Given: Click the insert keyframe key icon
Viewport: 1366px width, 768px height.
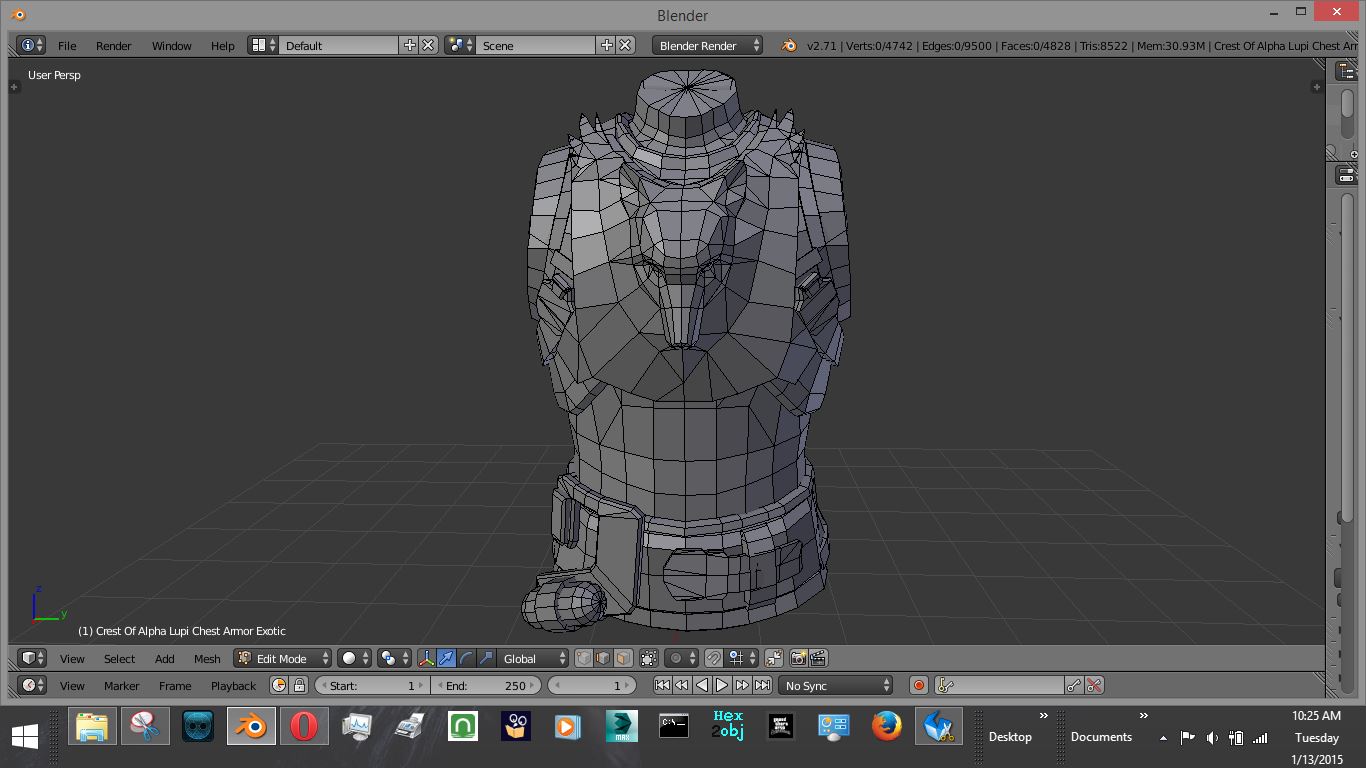Looking at the screenshot, I should (1074, 685).
